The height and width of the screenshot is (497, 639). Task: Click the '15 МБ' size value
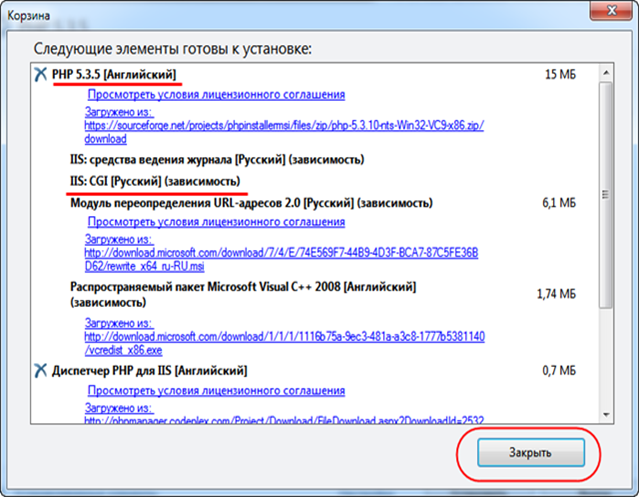point(560,75)
